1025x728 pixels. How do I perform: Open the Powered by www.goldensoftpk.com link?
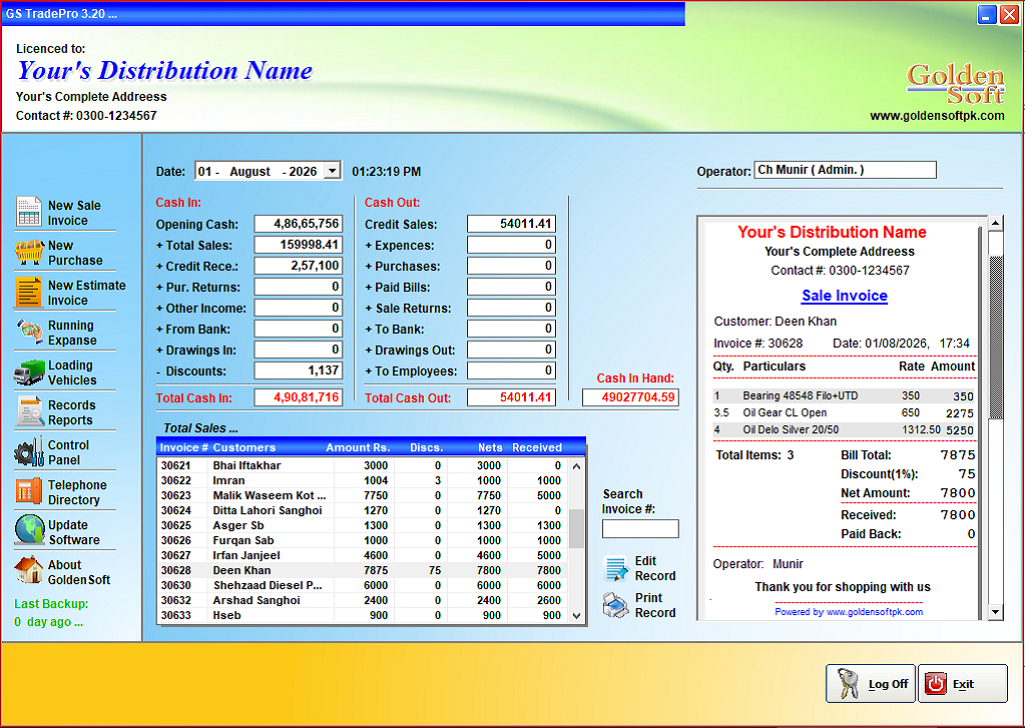point(849,612)
